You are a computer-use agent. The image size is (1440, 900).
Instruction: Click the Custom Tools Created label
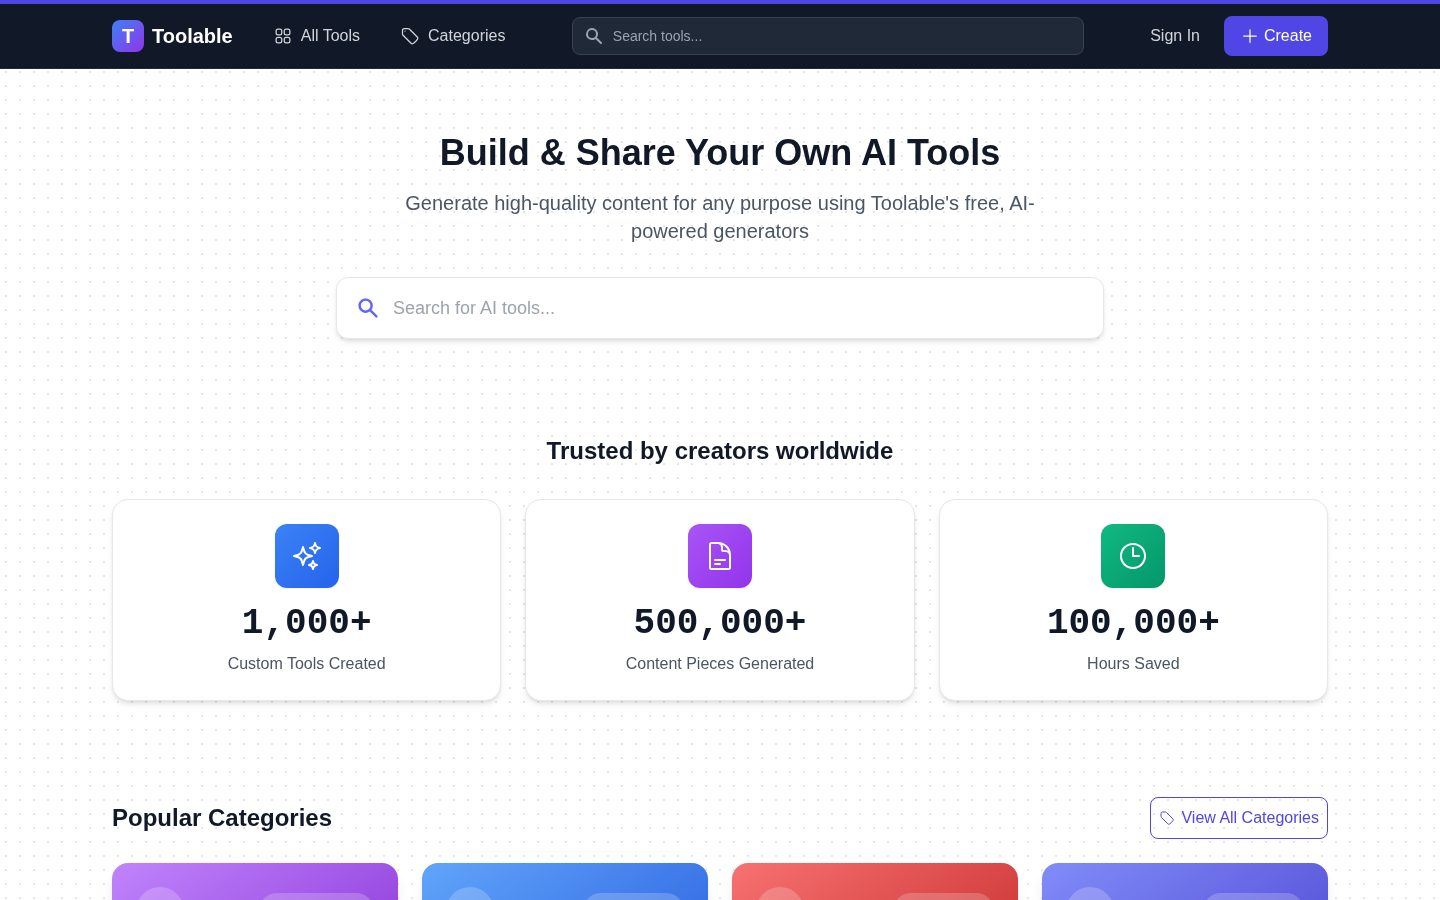pyautogui.click(x=307, y=663)
